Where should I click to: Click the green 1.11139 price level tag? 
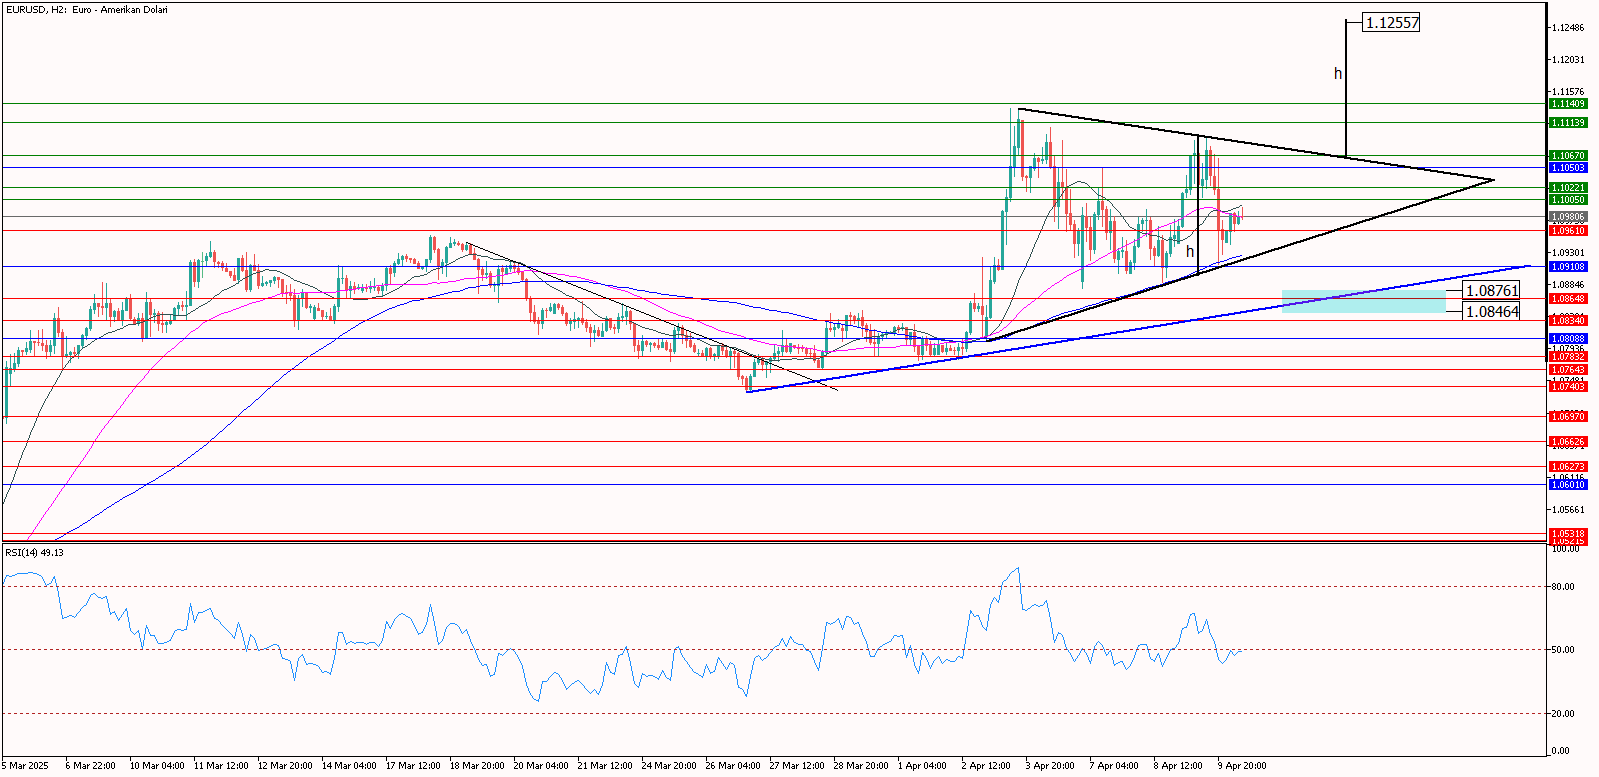pos(1568,123)
